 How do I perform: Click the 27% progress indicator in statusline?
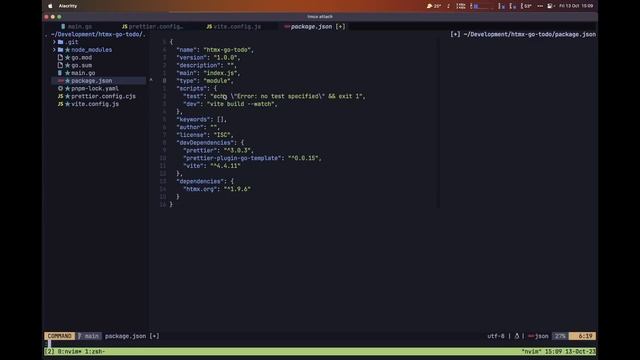coord(560,336)
